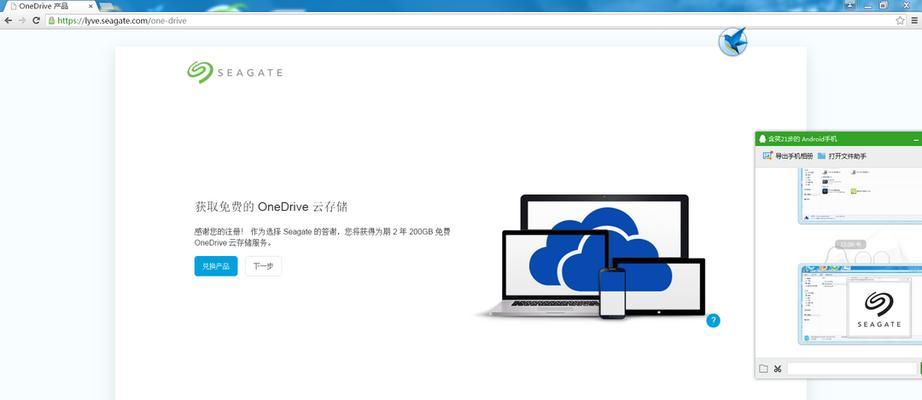Select the OneDrive 产品 browser tab
The image size is (922, 400).
point(49,6)
